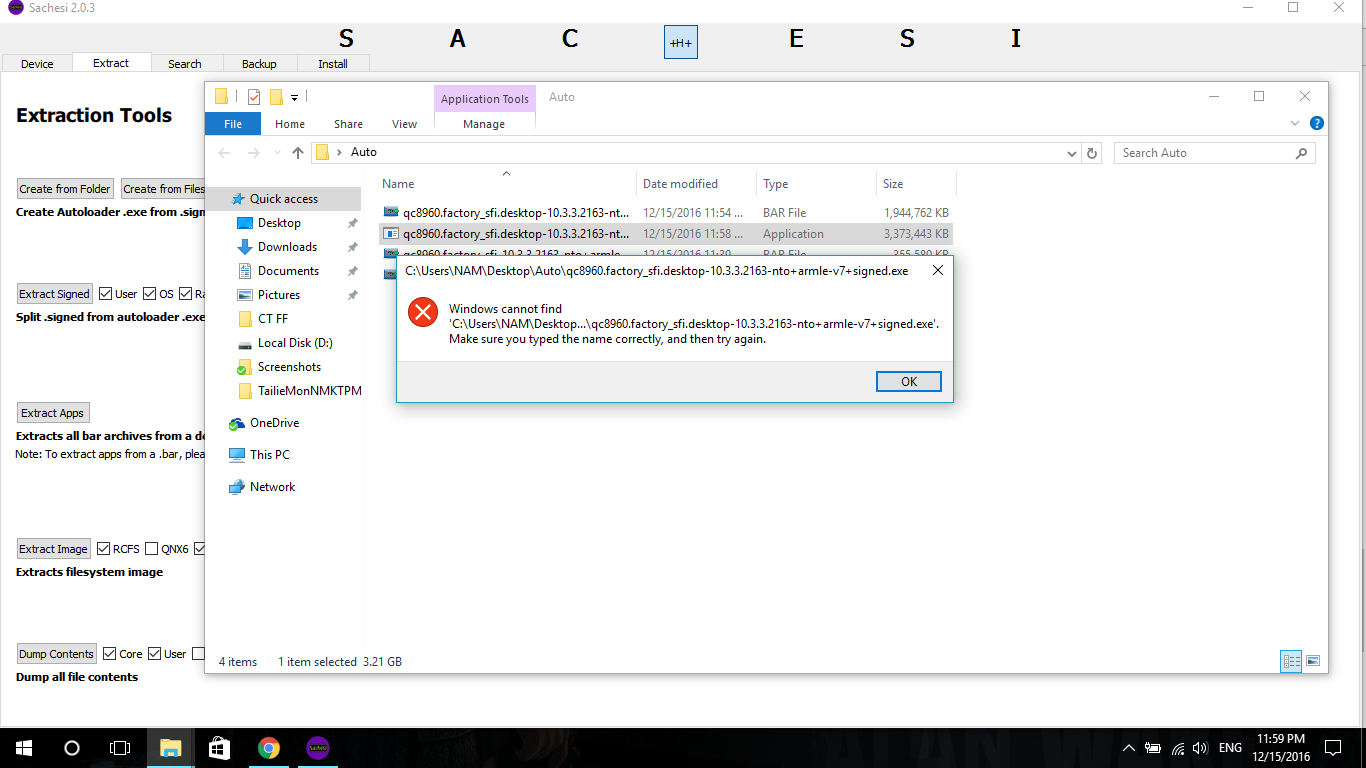This screenshot has height=768, width=1366.
Task: Switch to large icons view
Action: pos(1313,661)
